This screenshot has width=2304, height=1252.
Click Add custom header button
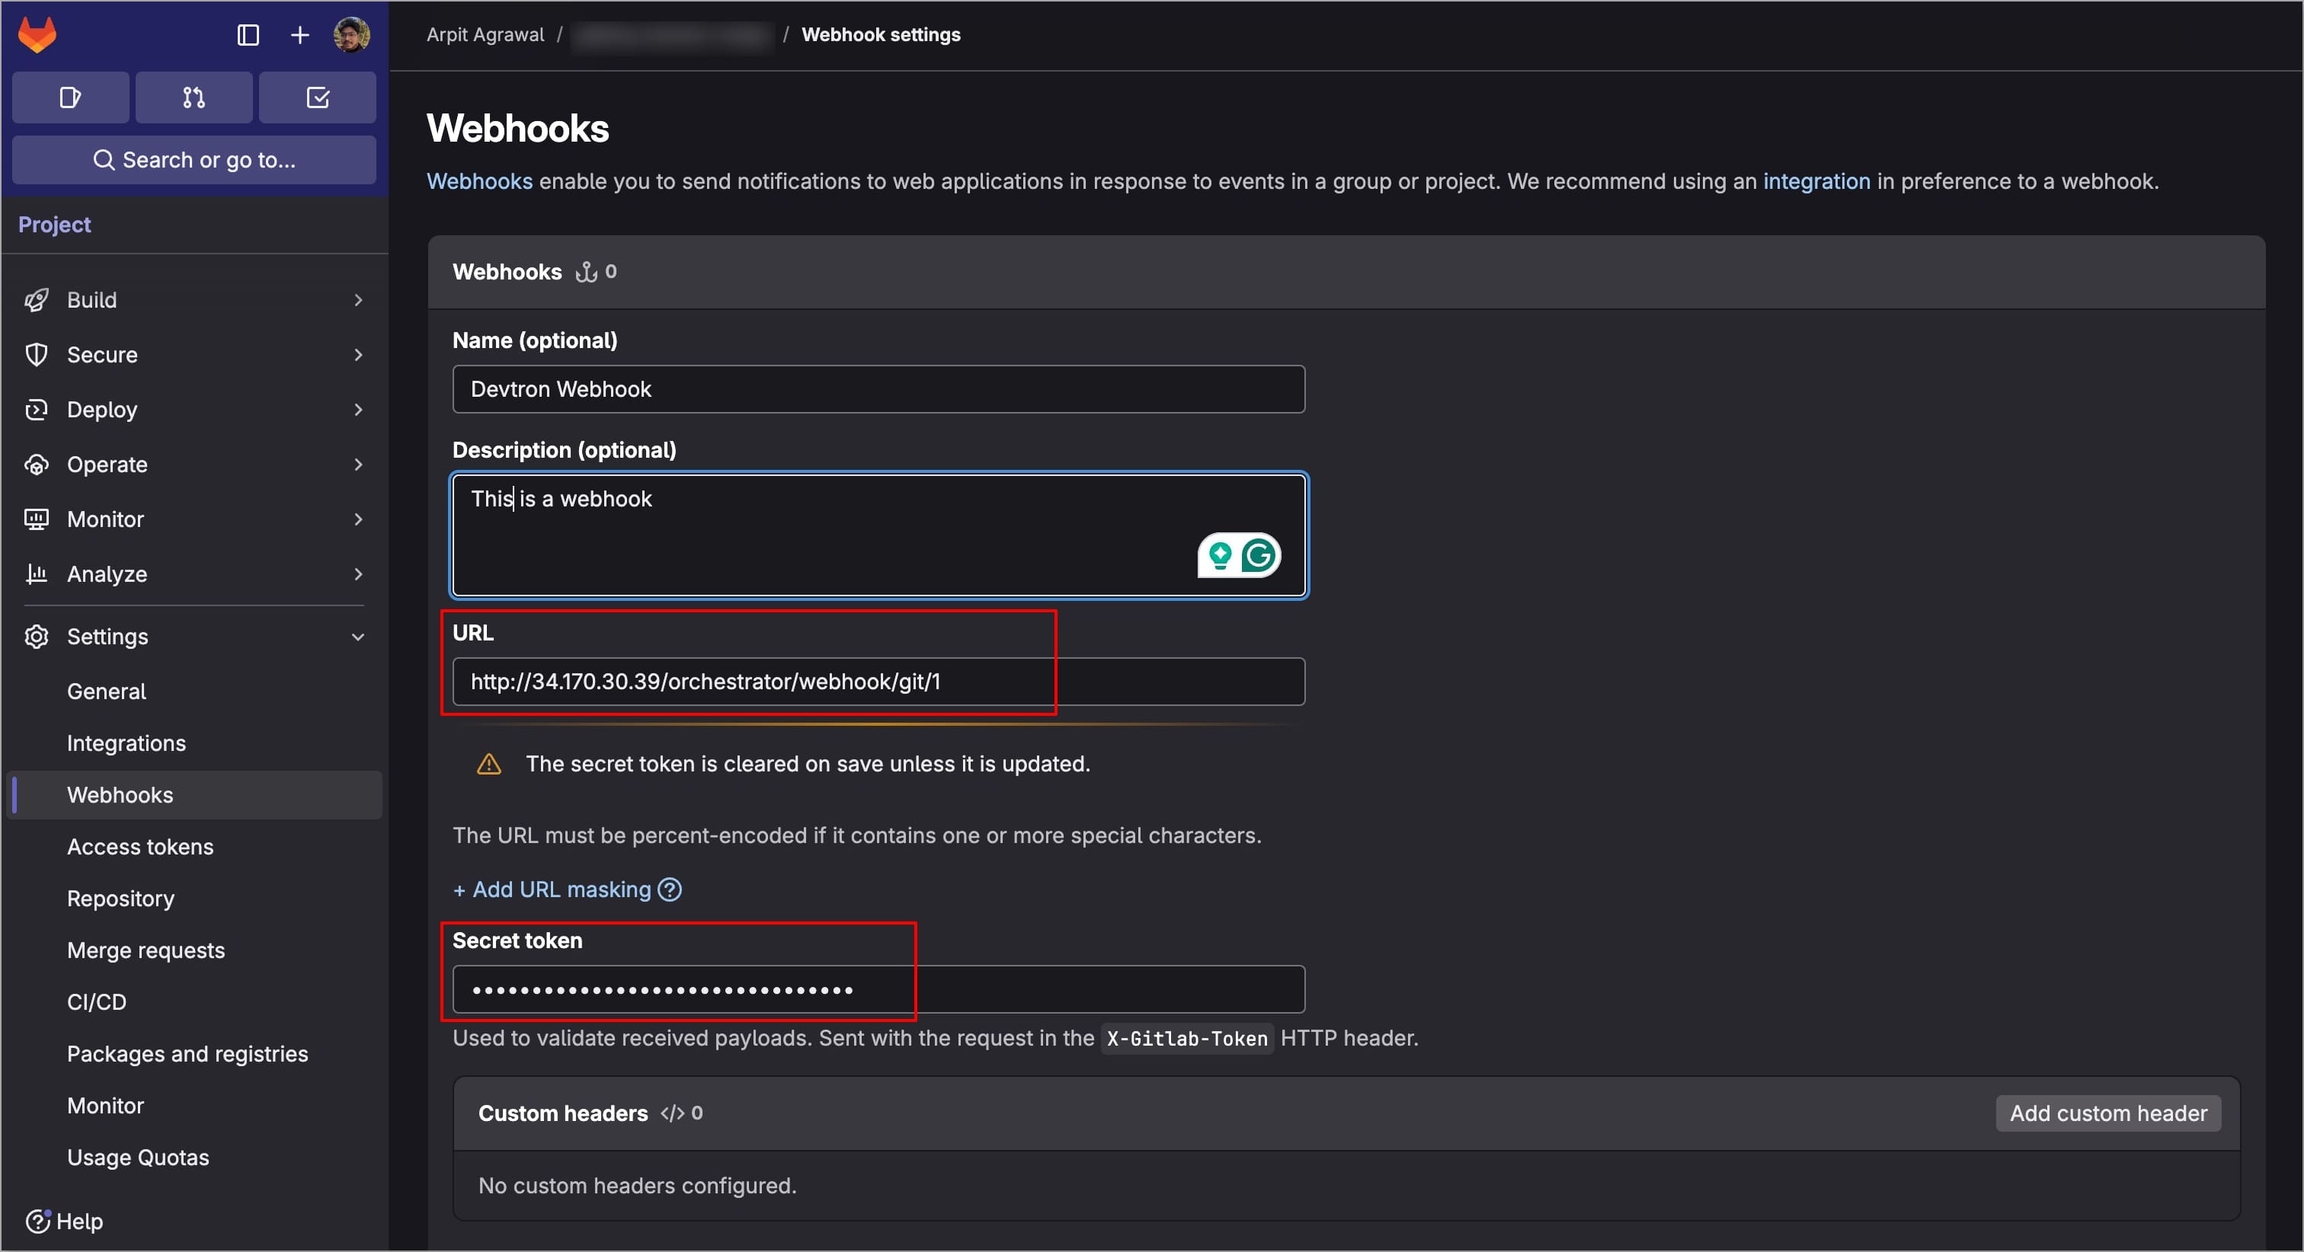(2107, 1113)
